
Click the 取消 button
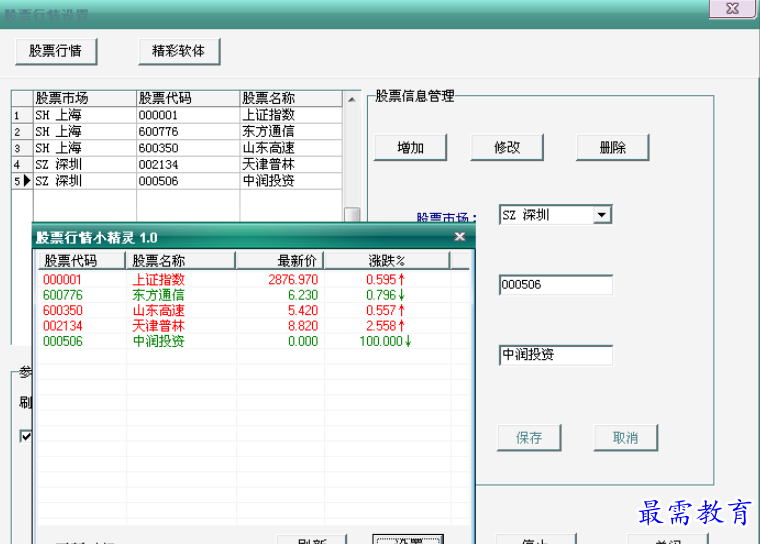pyautogui.click(x=625, y=438)
